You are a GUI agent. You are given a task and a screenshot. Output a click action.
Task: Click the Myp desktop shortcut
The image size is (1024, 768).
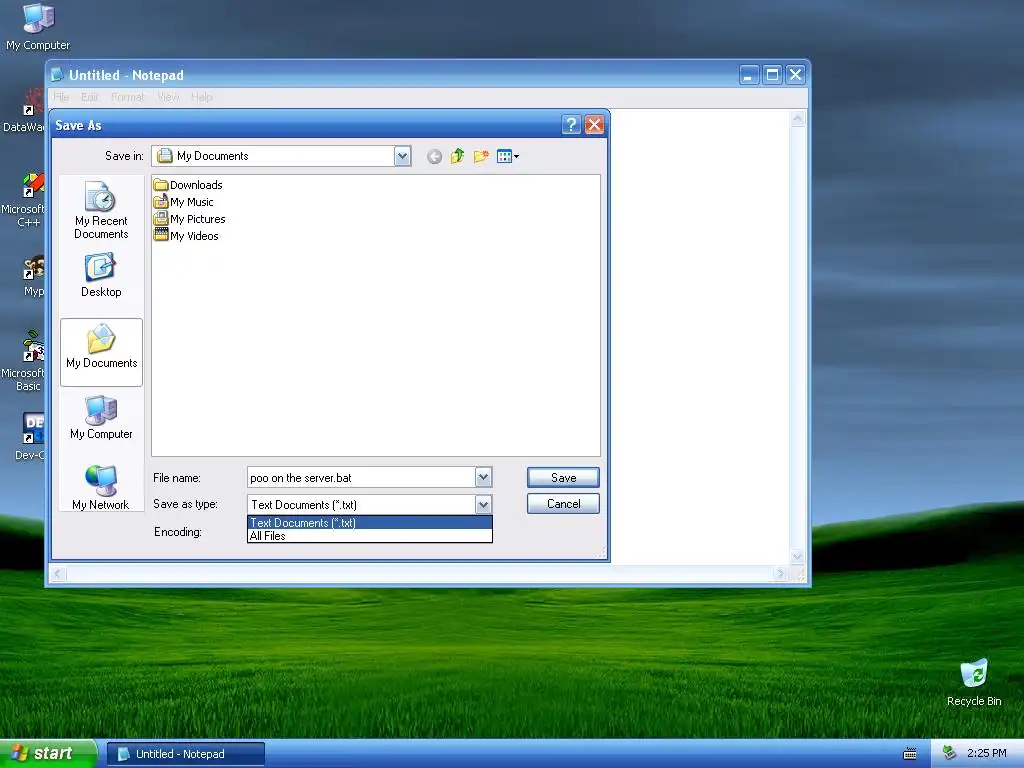pos(33,277)
